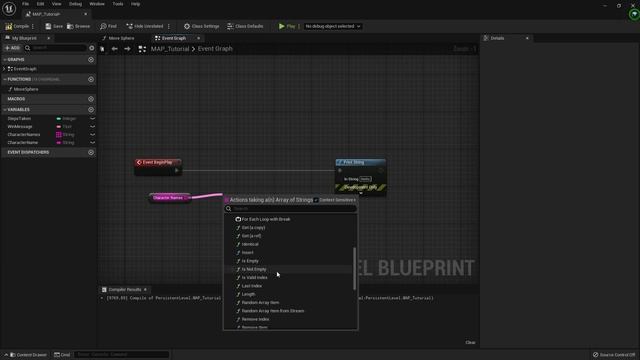640x360 pixels.
Task: Click the Add button in My Blueprint
Action: click(12, 48)
